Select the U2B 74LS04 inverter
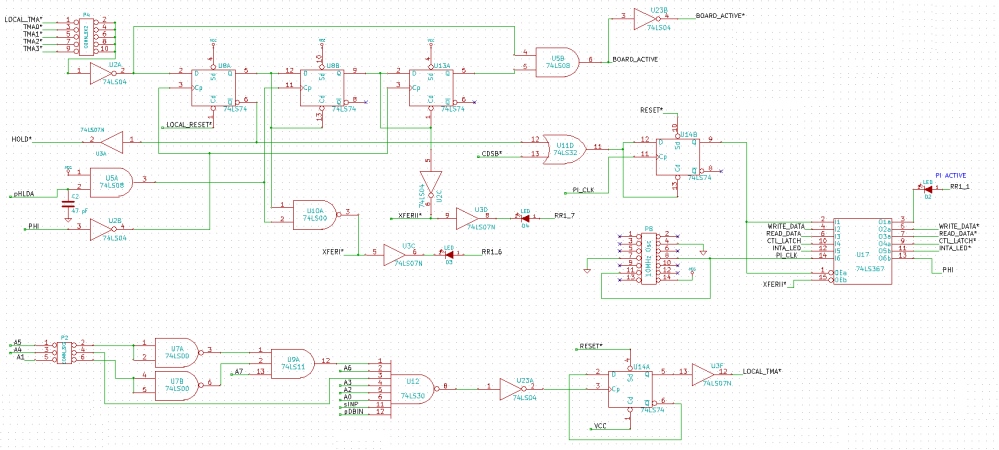The width and height of the screenshot is (999, 450). click(104, 228)
